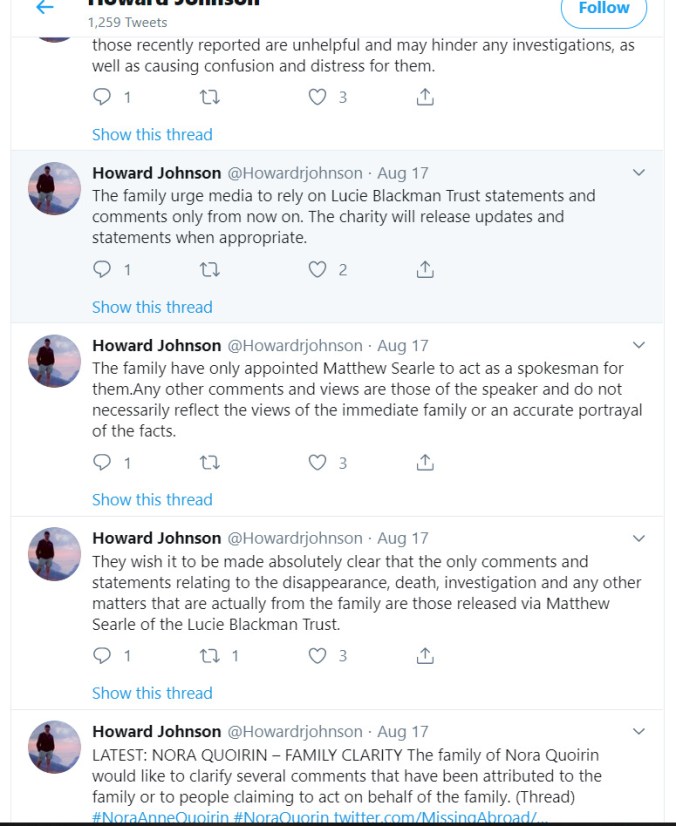Retweet the Lucie Blackman Trust statements tweet
This screenshot has width=676, height=826.
210,269
